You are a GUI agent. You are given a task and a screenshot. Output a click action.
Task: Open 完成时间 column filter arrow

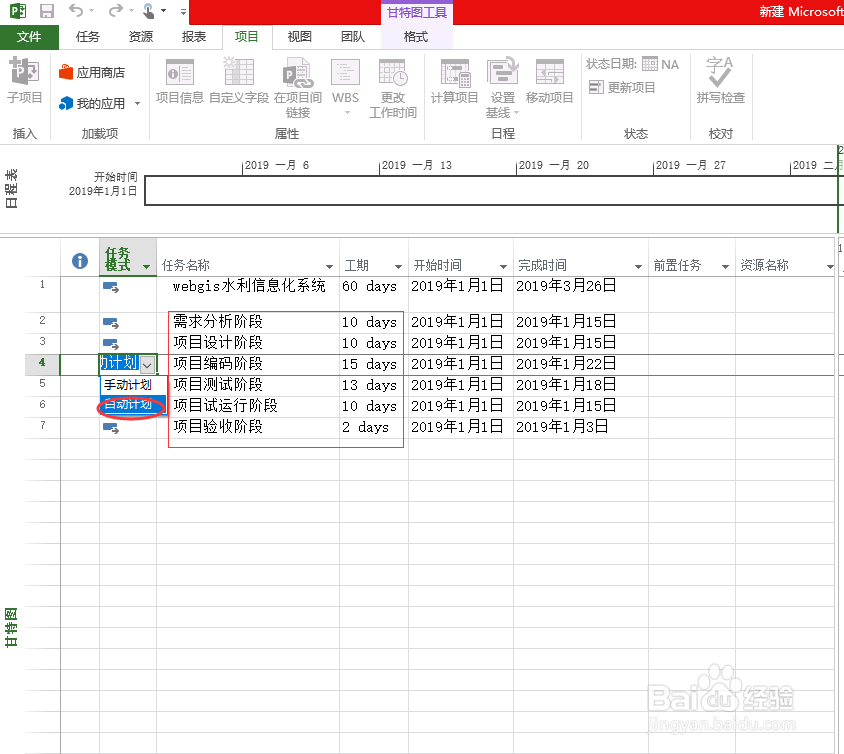click(638, 267)
